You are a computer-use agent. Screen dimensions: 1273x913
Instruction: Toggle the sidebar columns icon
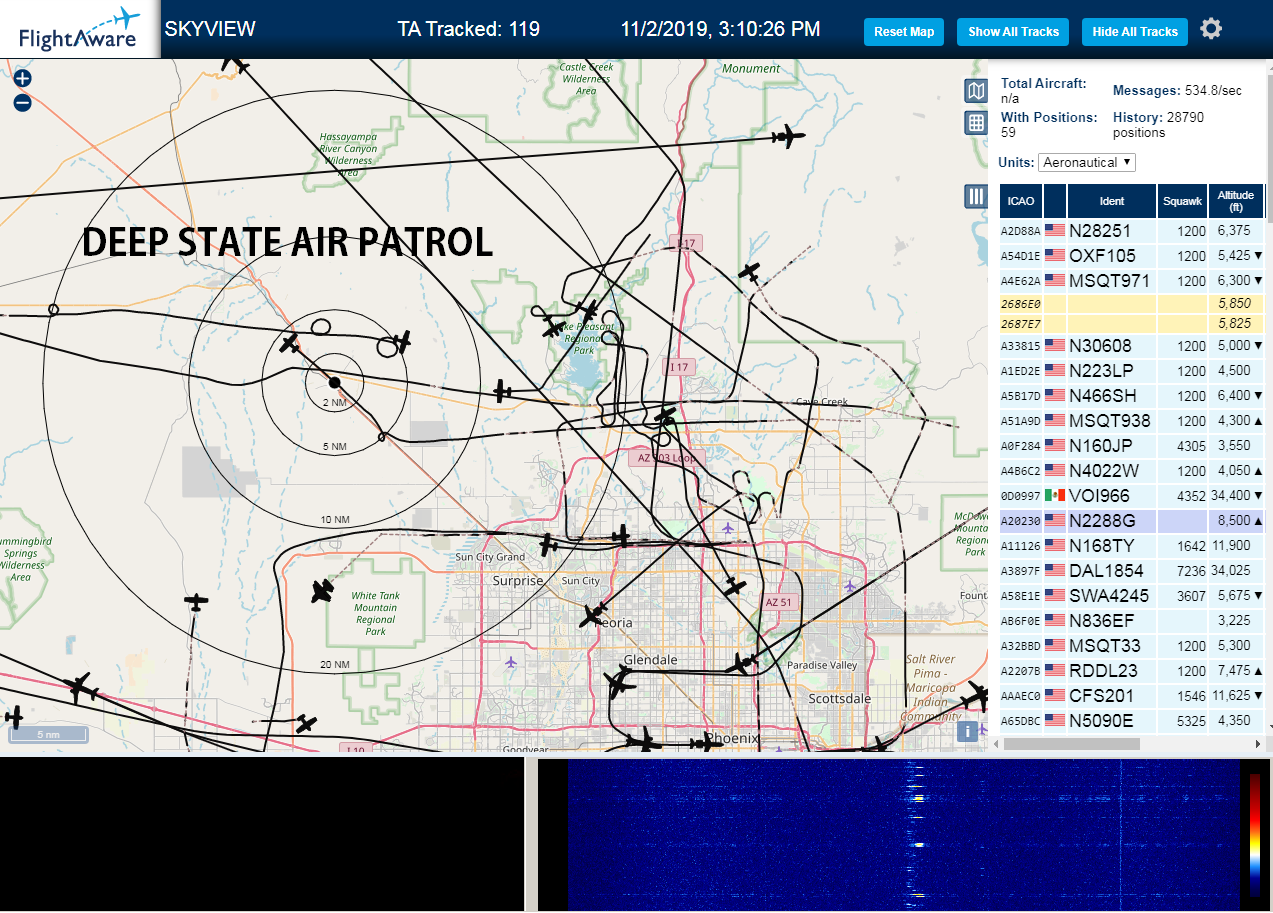click(x=976, y=196)
